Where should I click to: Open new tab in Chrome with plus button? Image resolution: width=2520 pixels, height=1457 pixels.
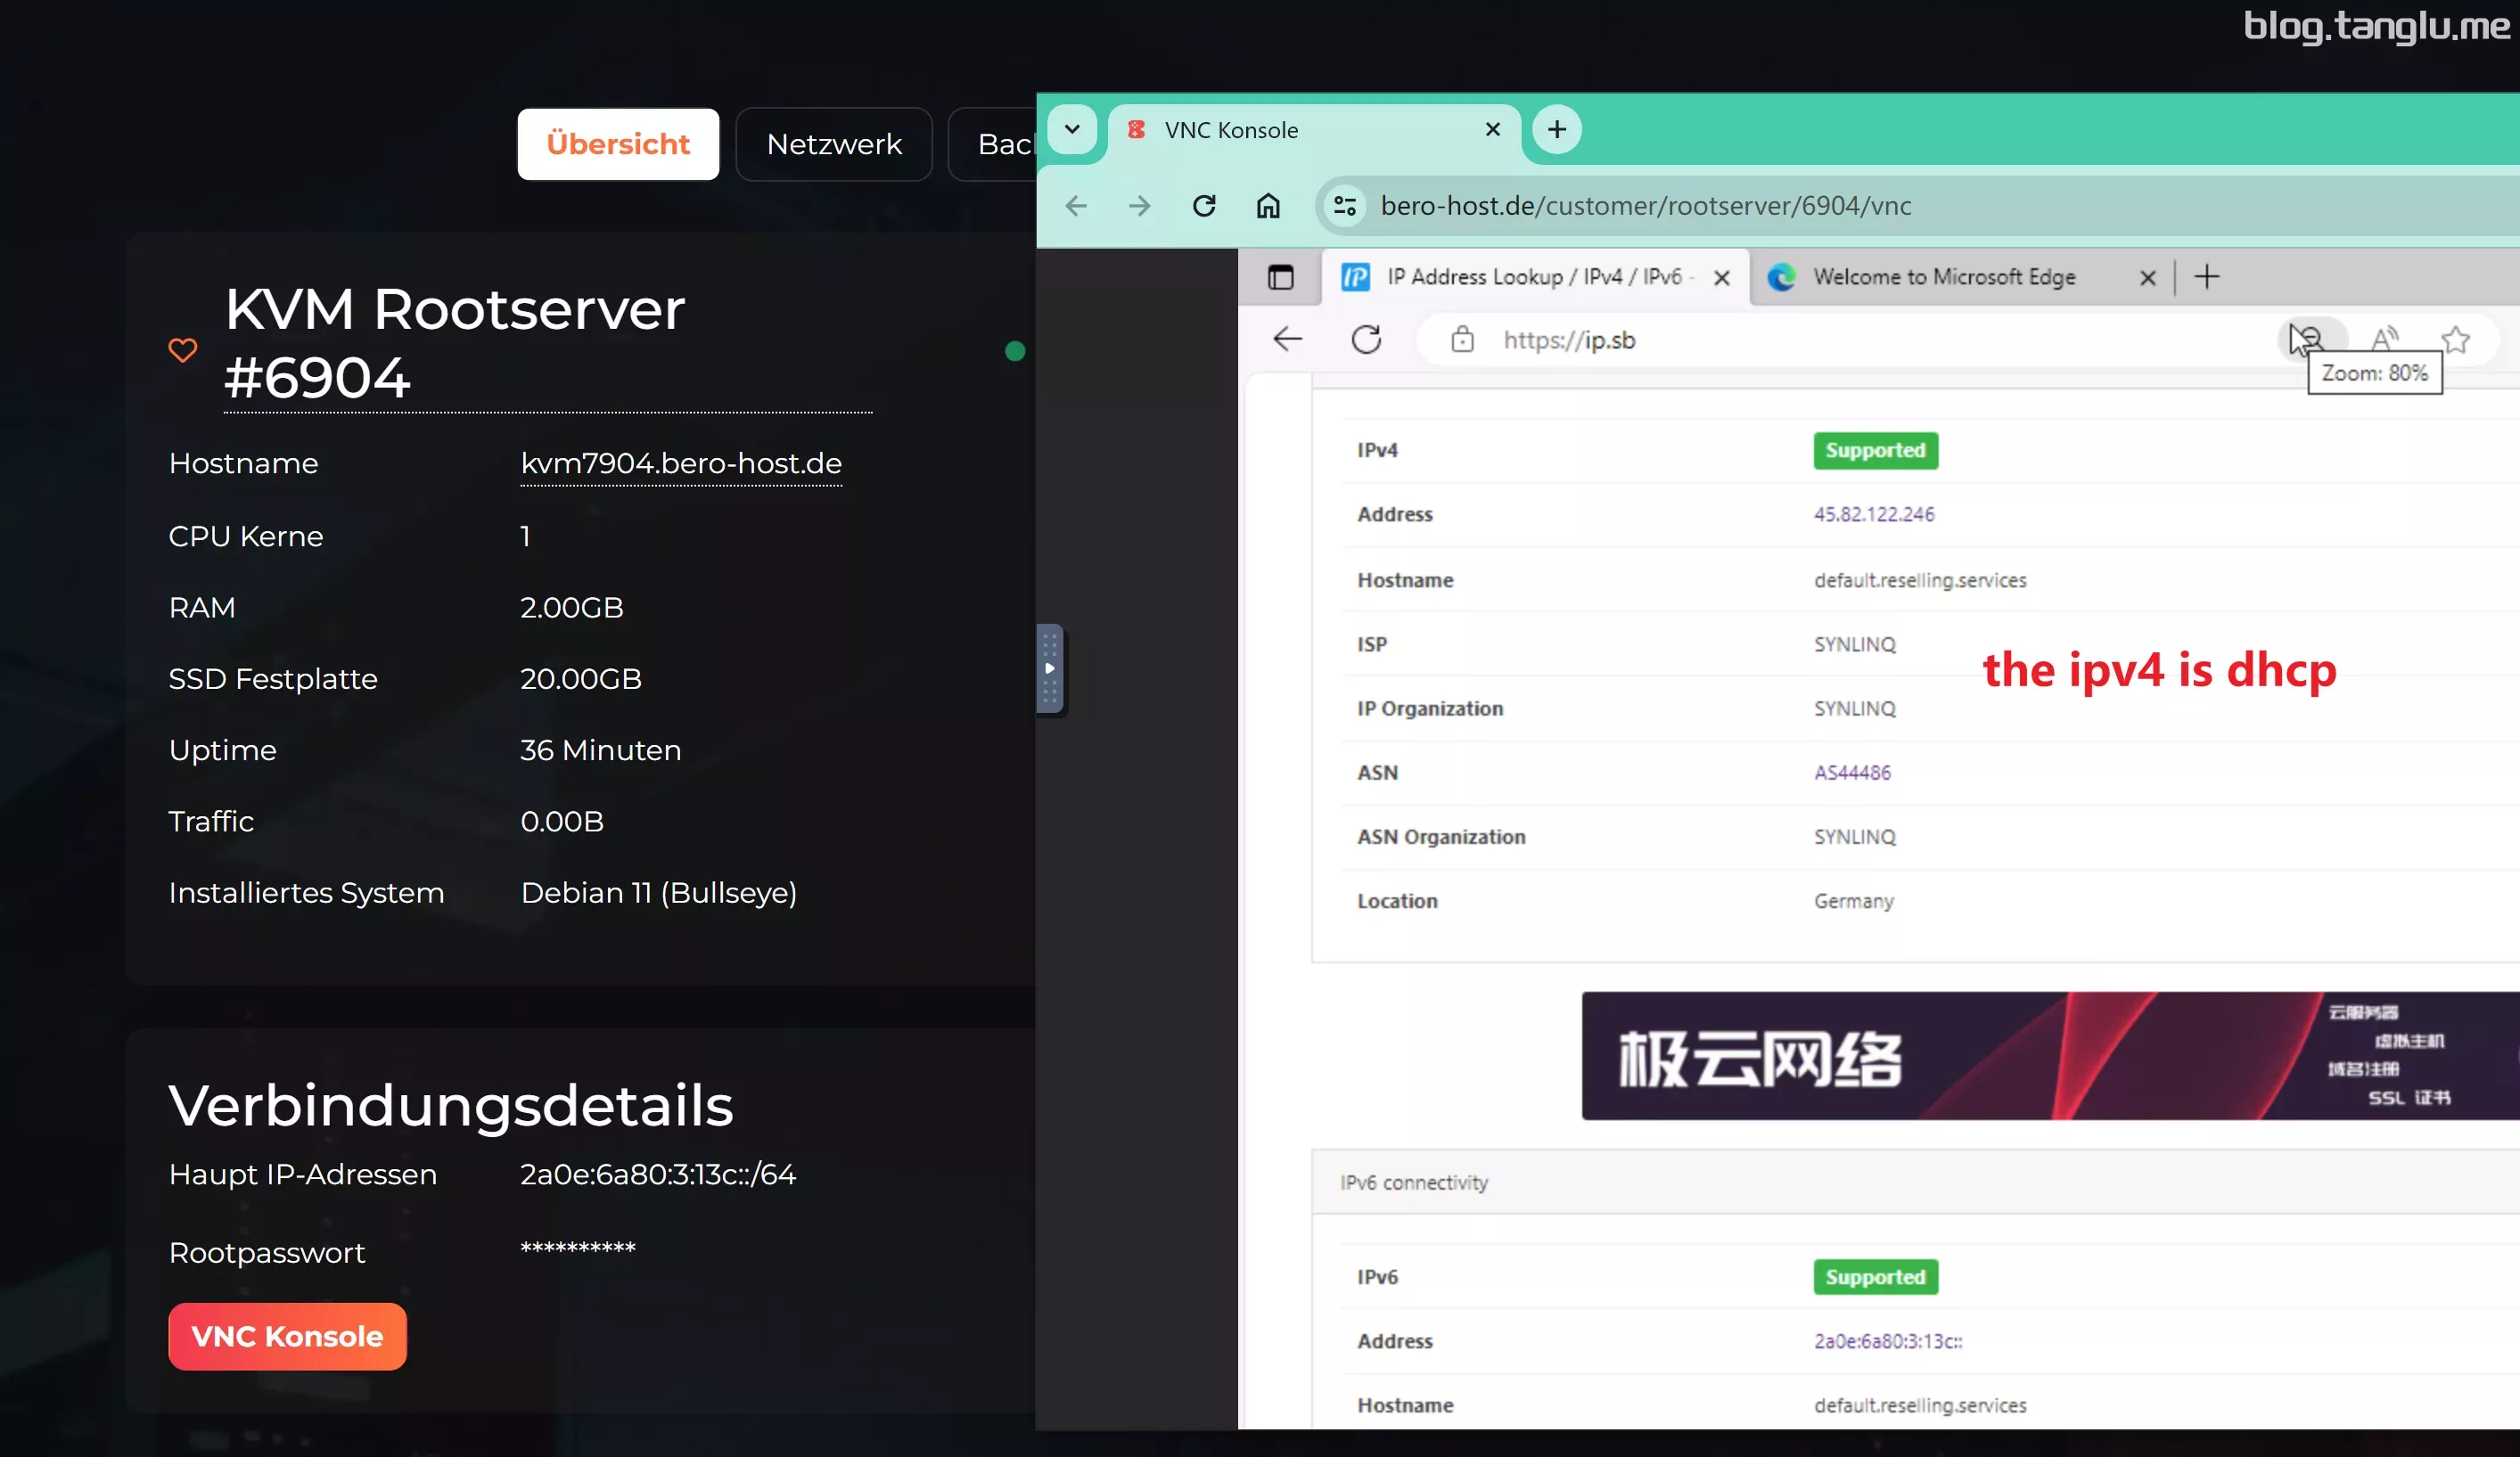click(1556, 130)
